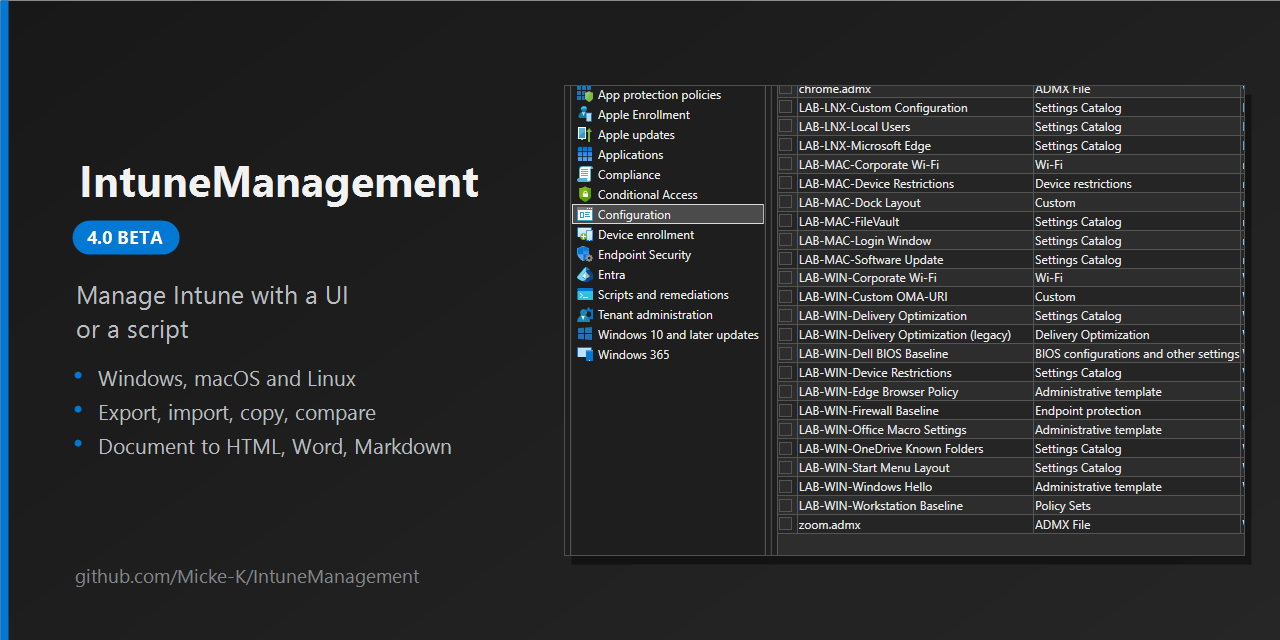The image size is (1280, 640).
Task: Select ADMX File type cell for zoom.admx
Action: [1137, 525]
